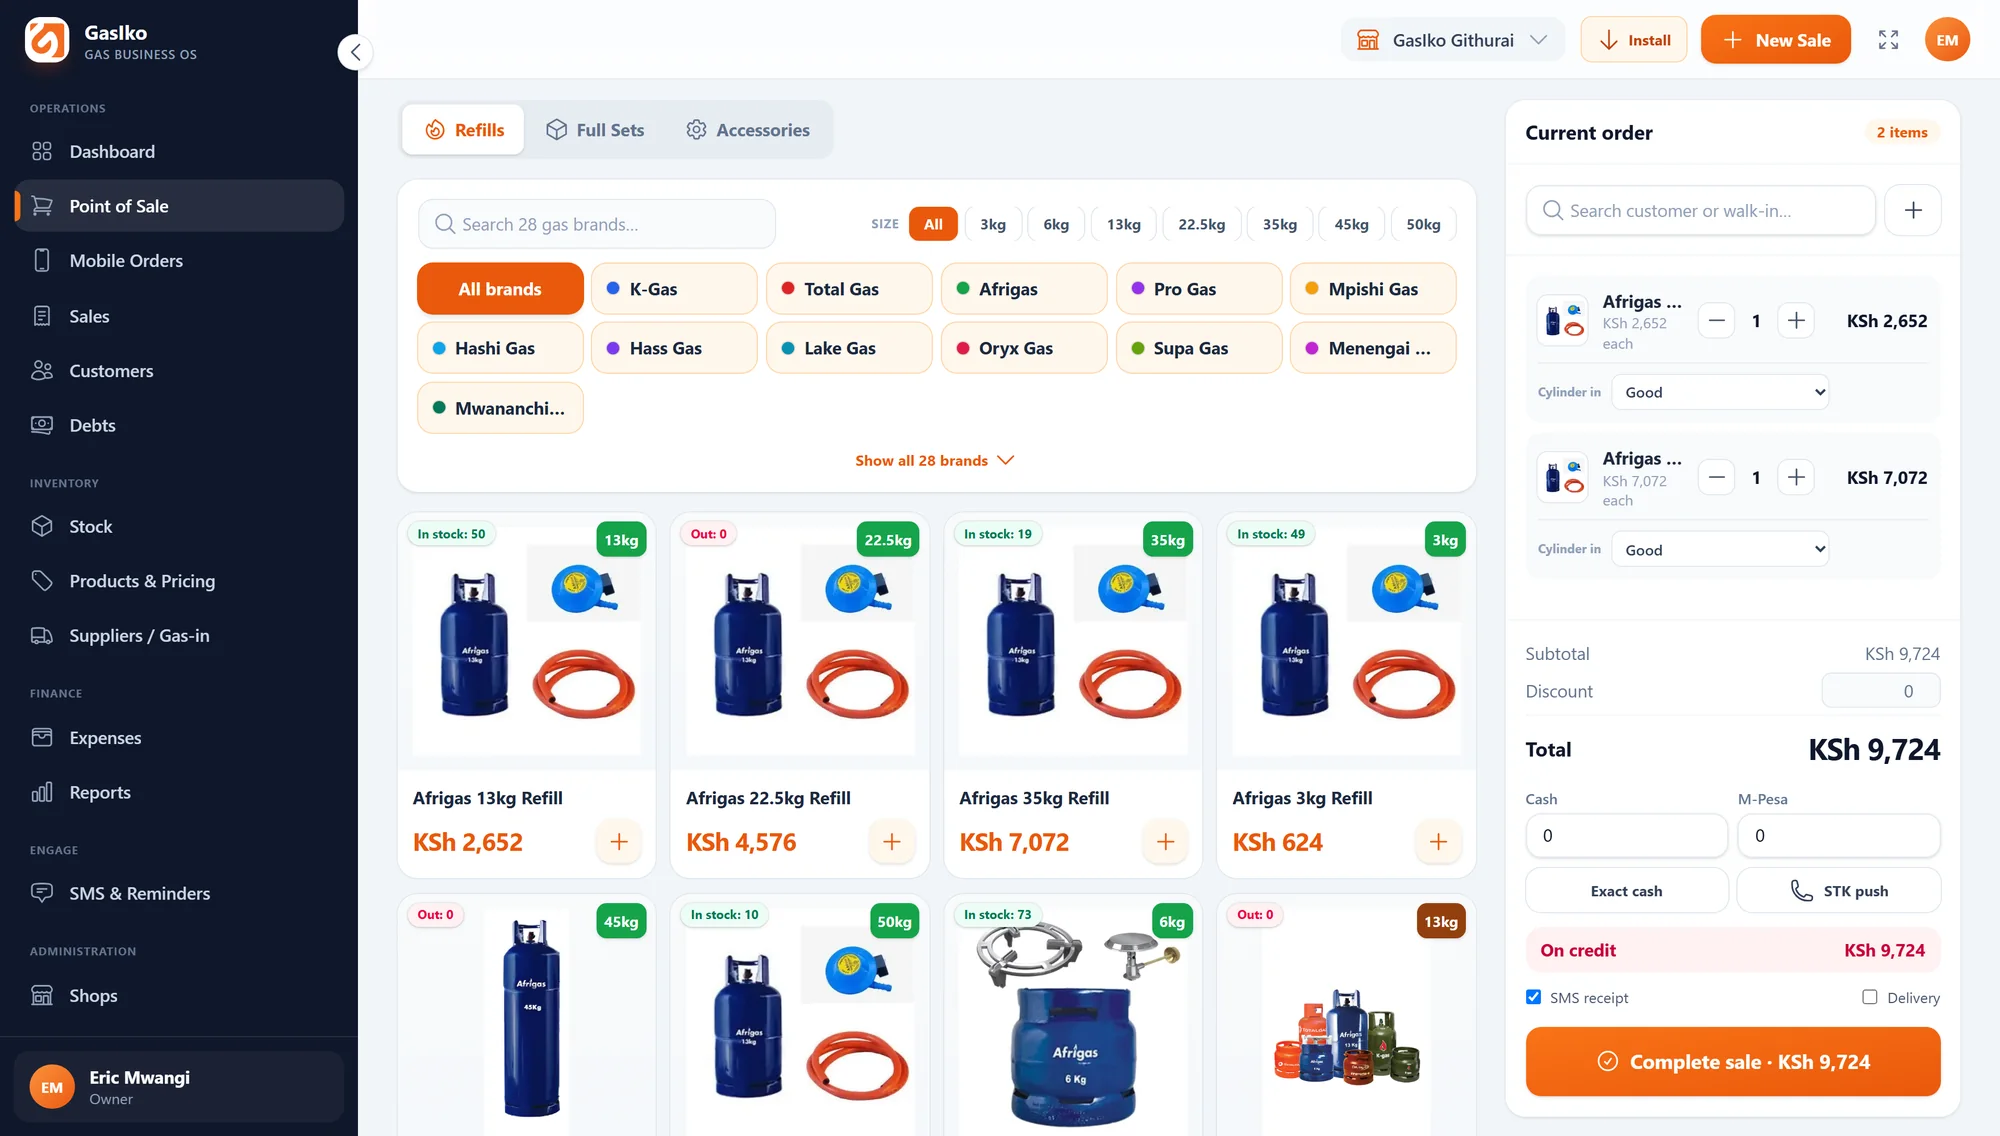Add Afrigas 22.5kg Refill to order

892,842
